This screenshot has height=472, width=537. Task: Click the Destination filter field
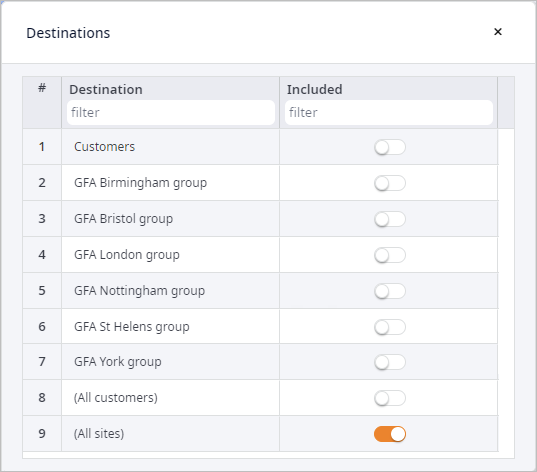point(171,112)
